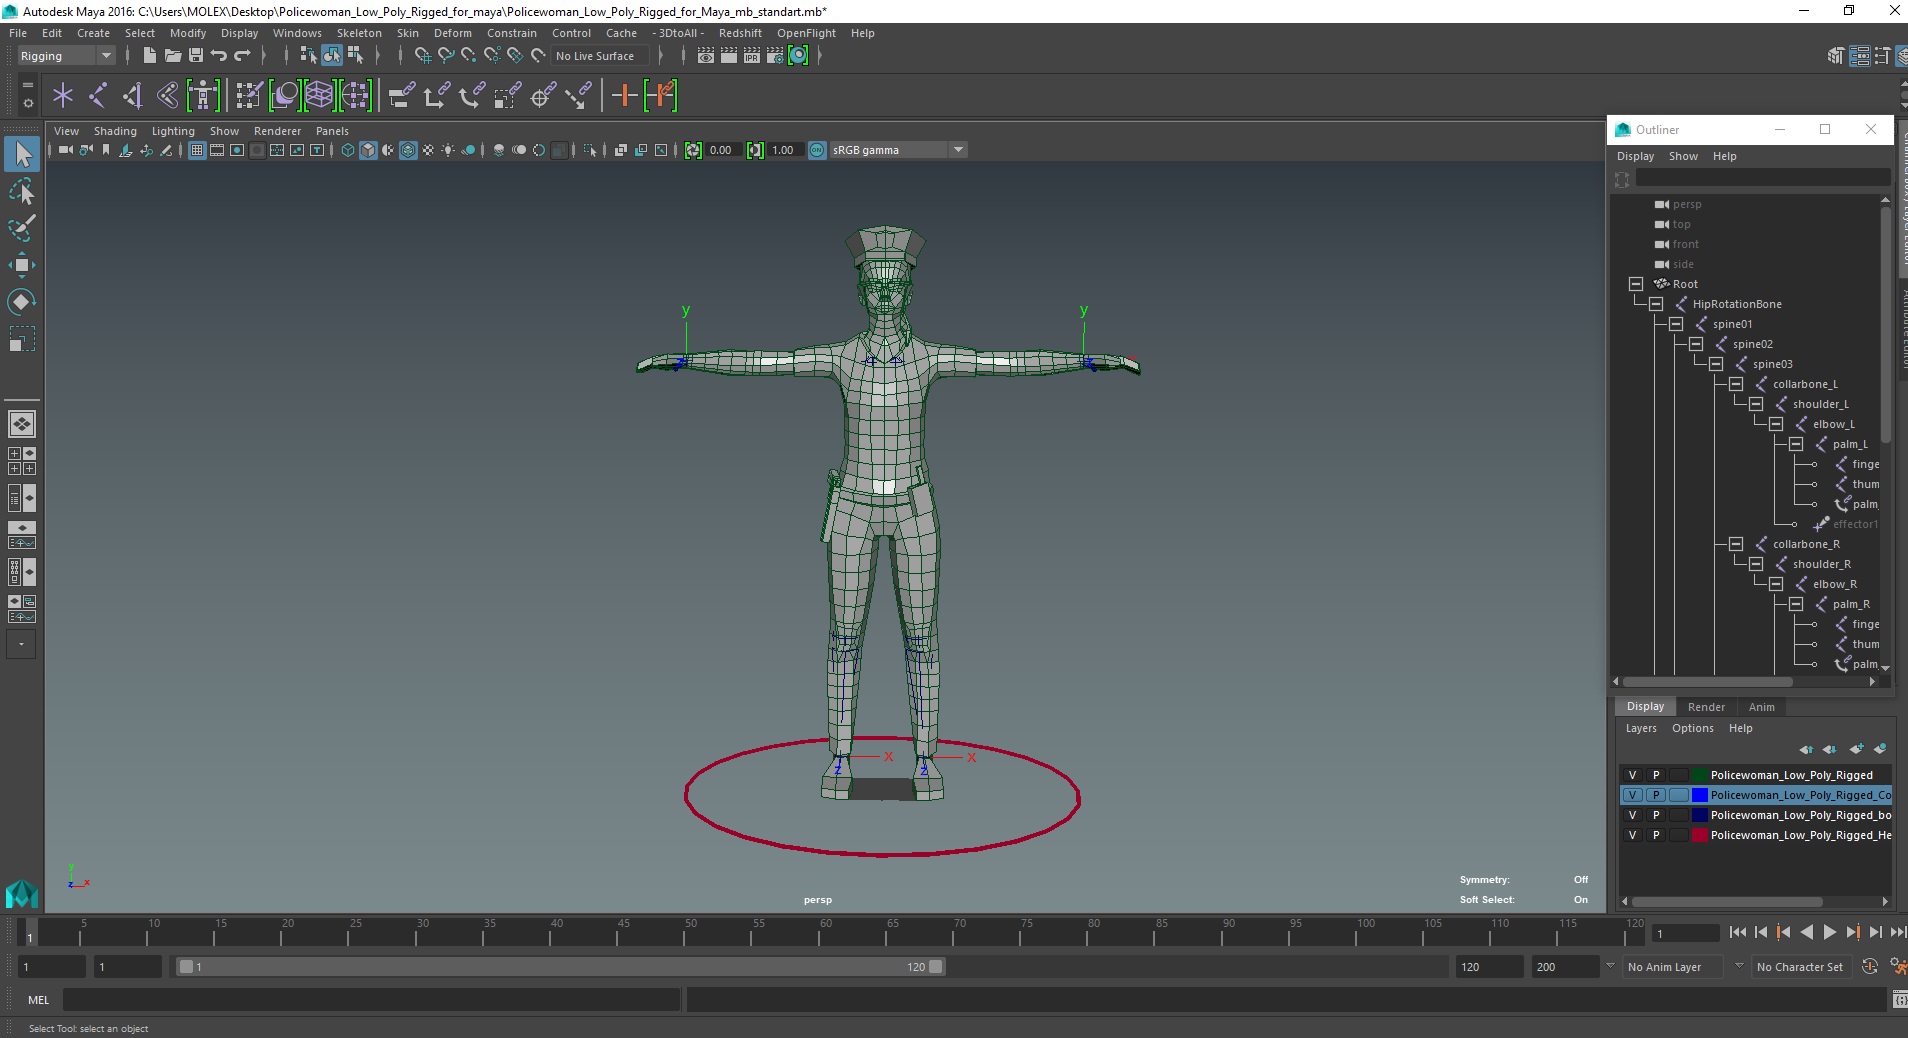
Task: Open the Skin menu
Action: pos(407,33)
